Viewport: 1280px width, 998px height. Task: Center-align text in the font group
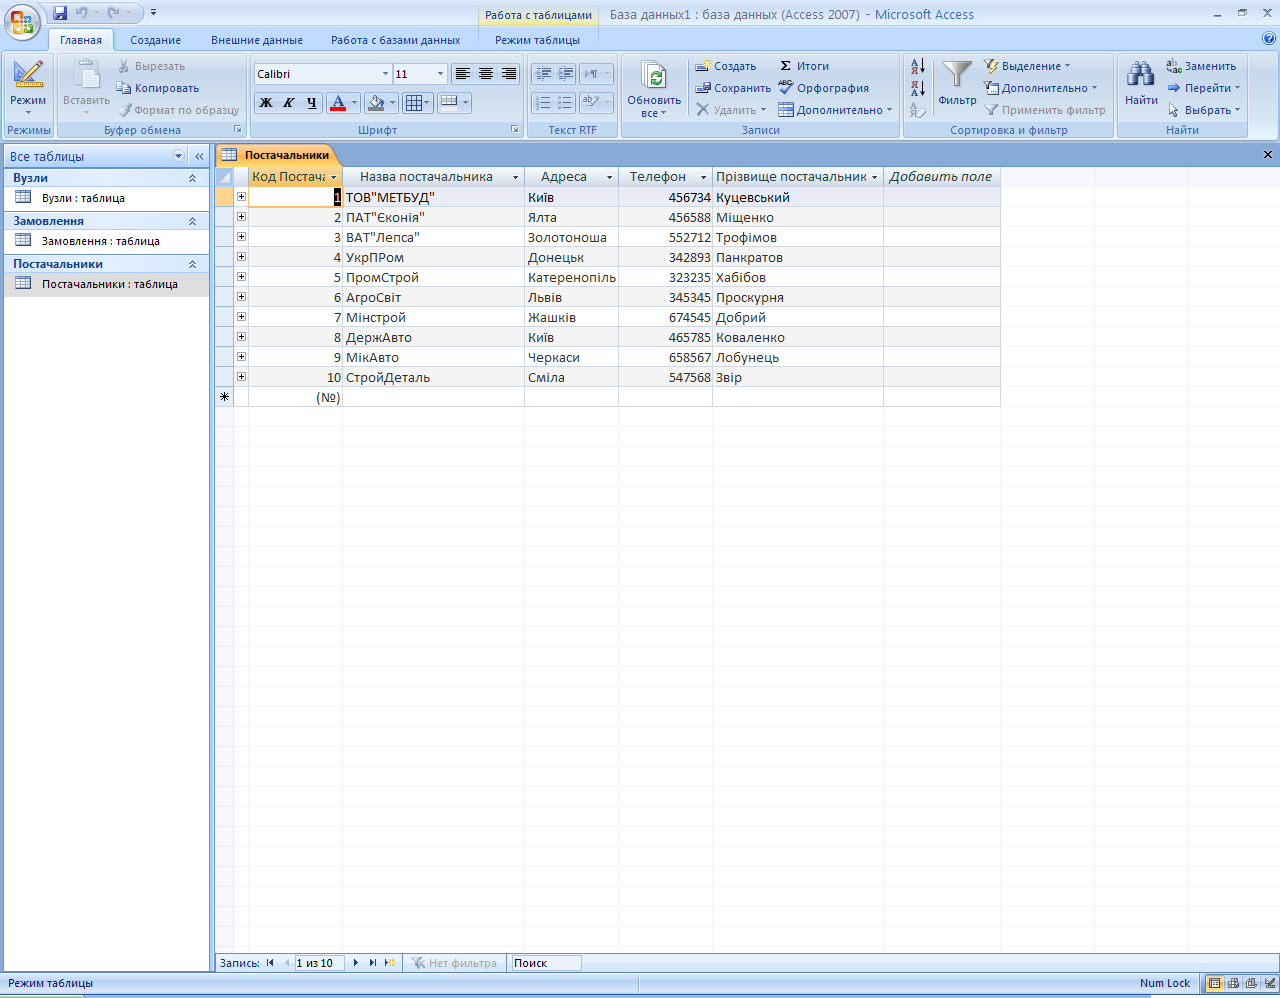point(486,74)
